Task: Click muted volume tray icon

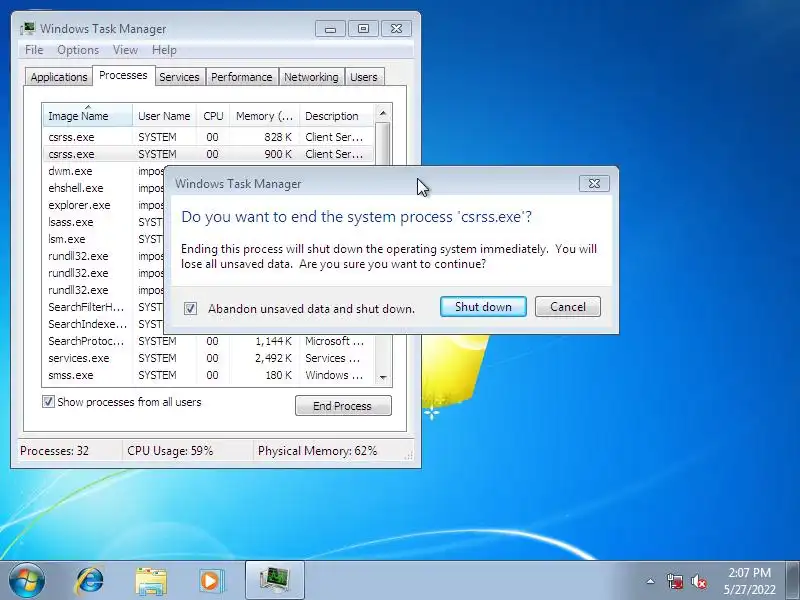Action: 698,581
